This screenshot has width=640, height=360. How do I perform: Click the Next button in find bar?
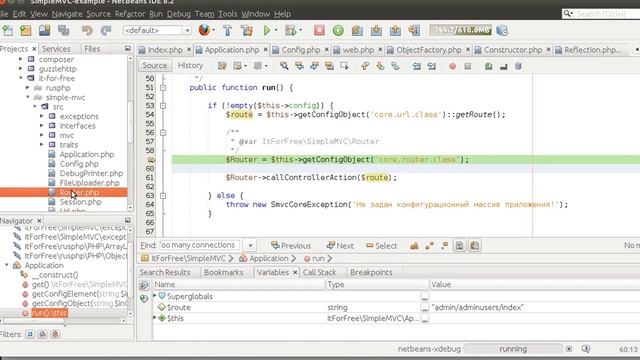pyautogui.click(x=340, y=246)
